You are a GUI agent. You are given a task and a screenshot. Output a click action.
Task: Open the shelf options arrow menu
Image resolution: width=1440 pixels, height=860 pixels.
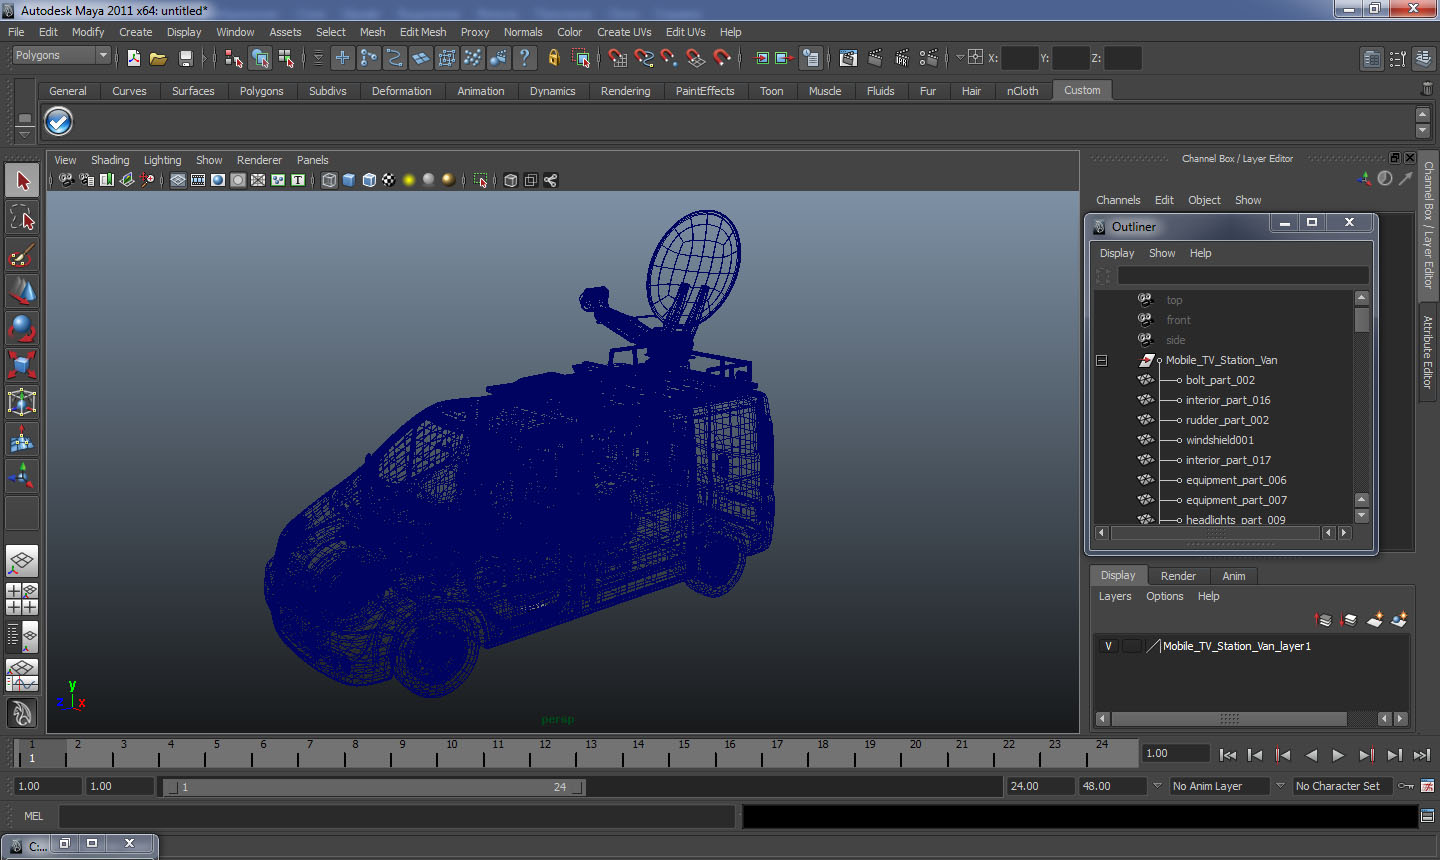tap(24, 134)
